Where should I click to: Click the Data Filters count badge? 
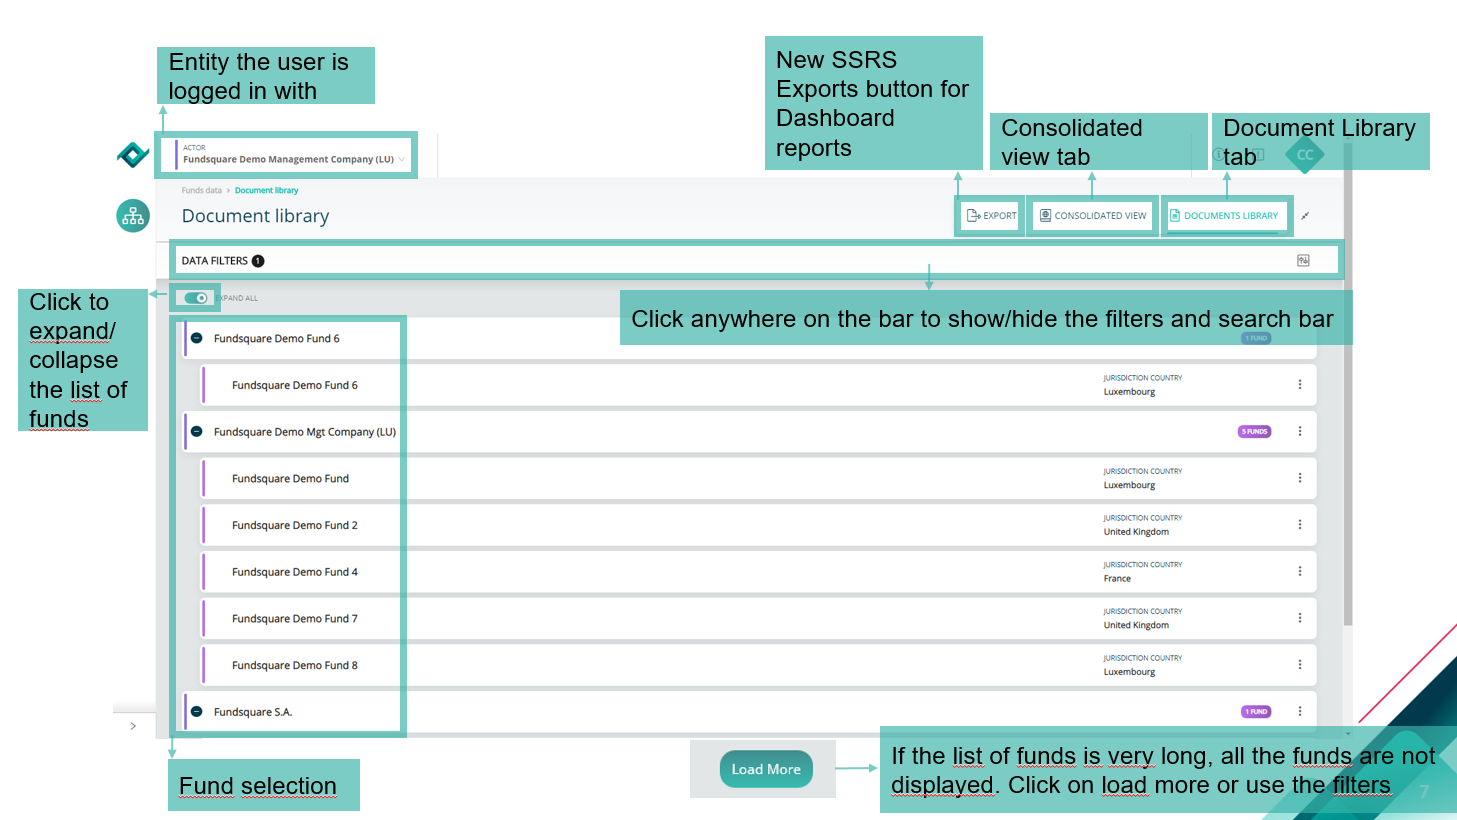[258, 261]
